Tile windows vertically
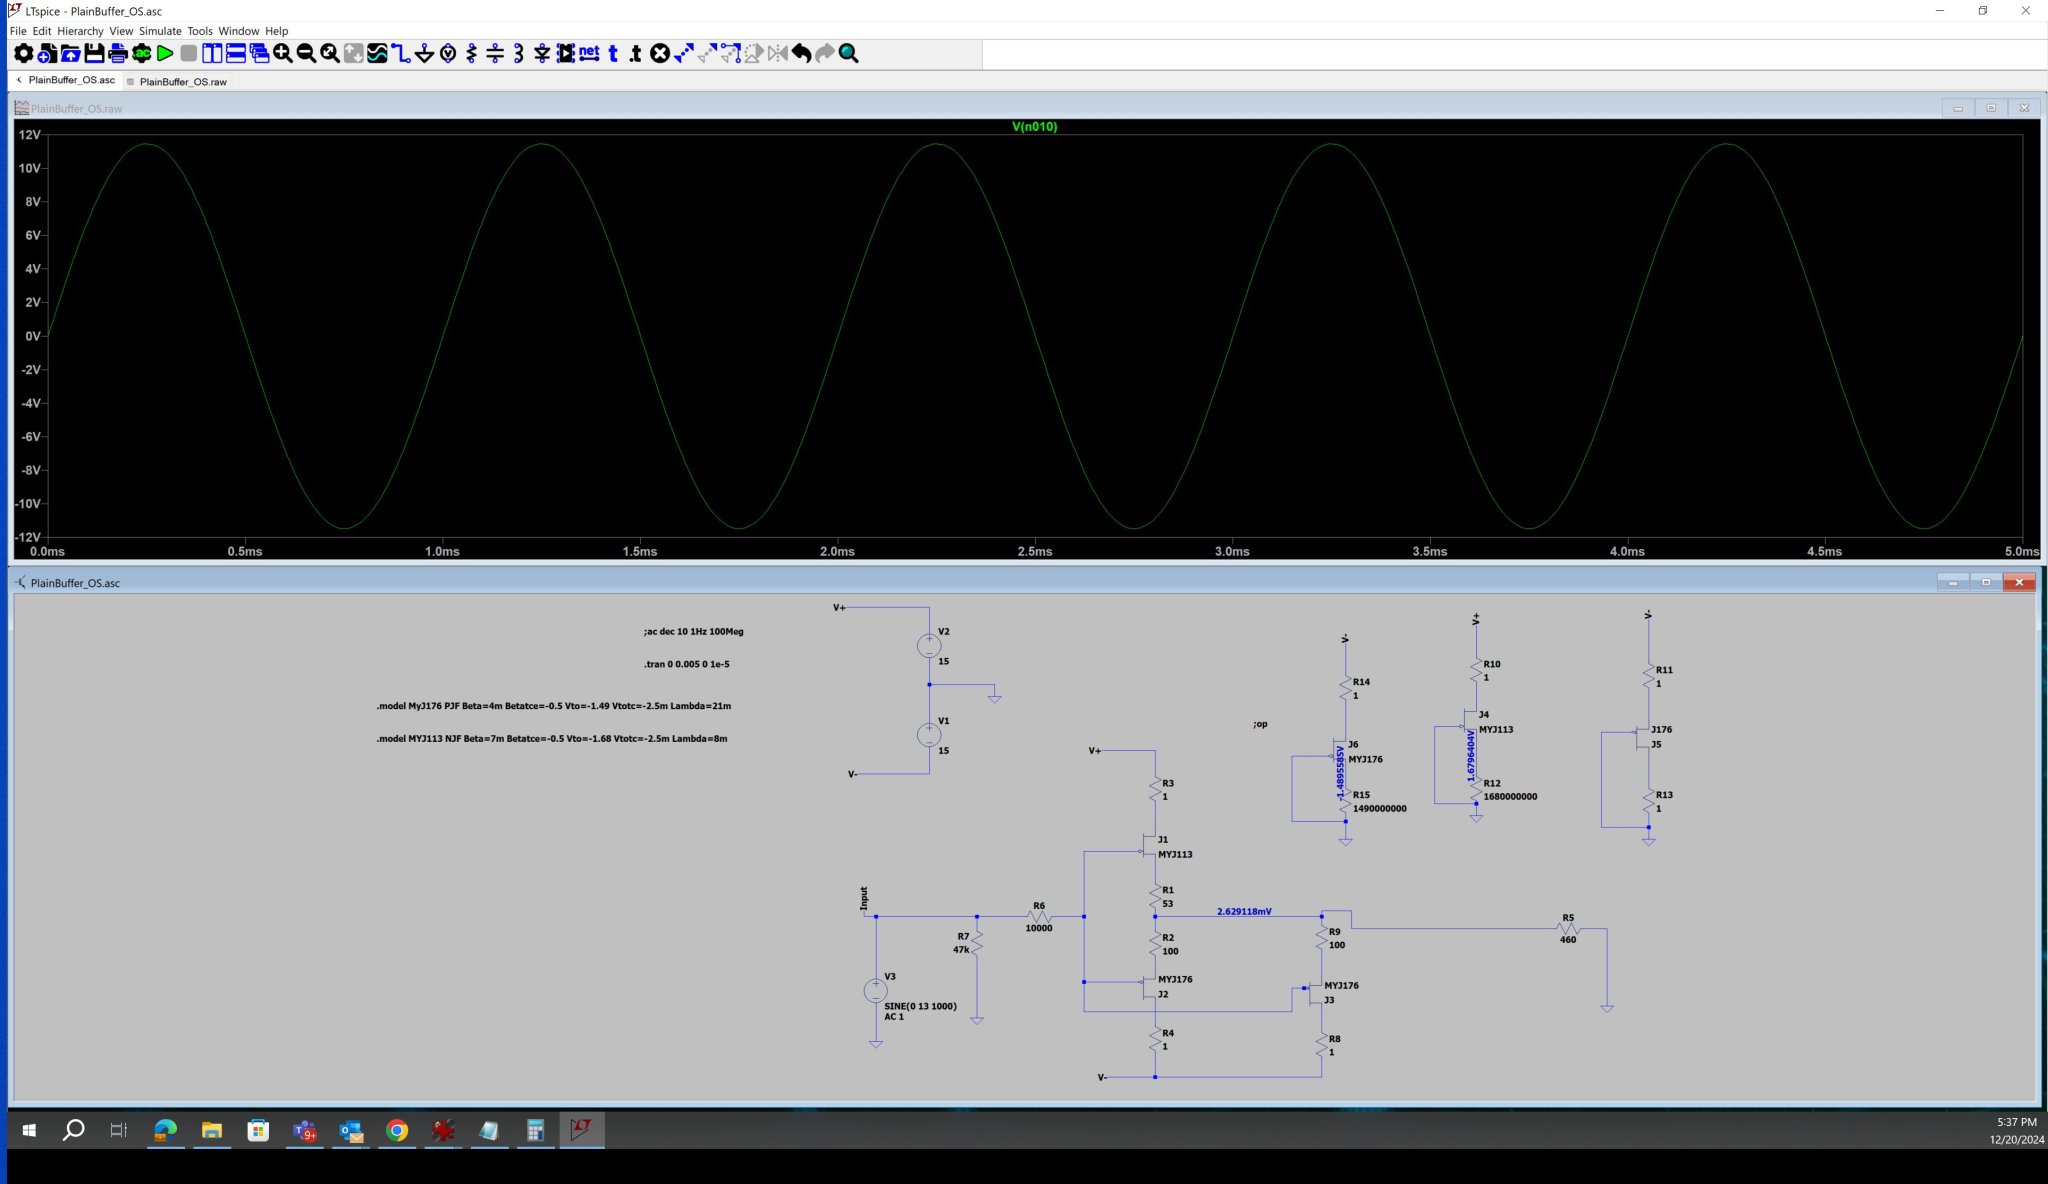Image resolution: width=2048 pixels, height=1184 pixels. pos(212,54)
